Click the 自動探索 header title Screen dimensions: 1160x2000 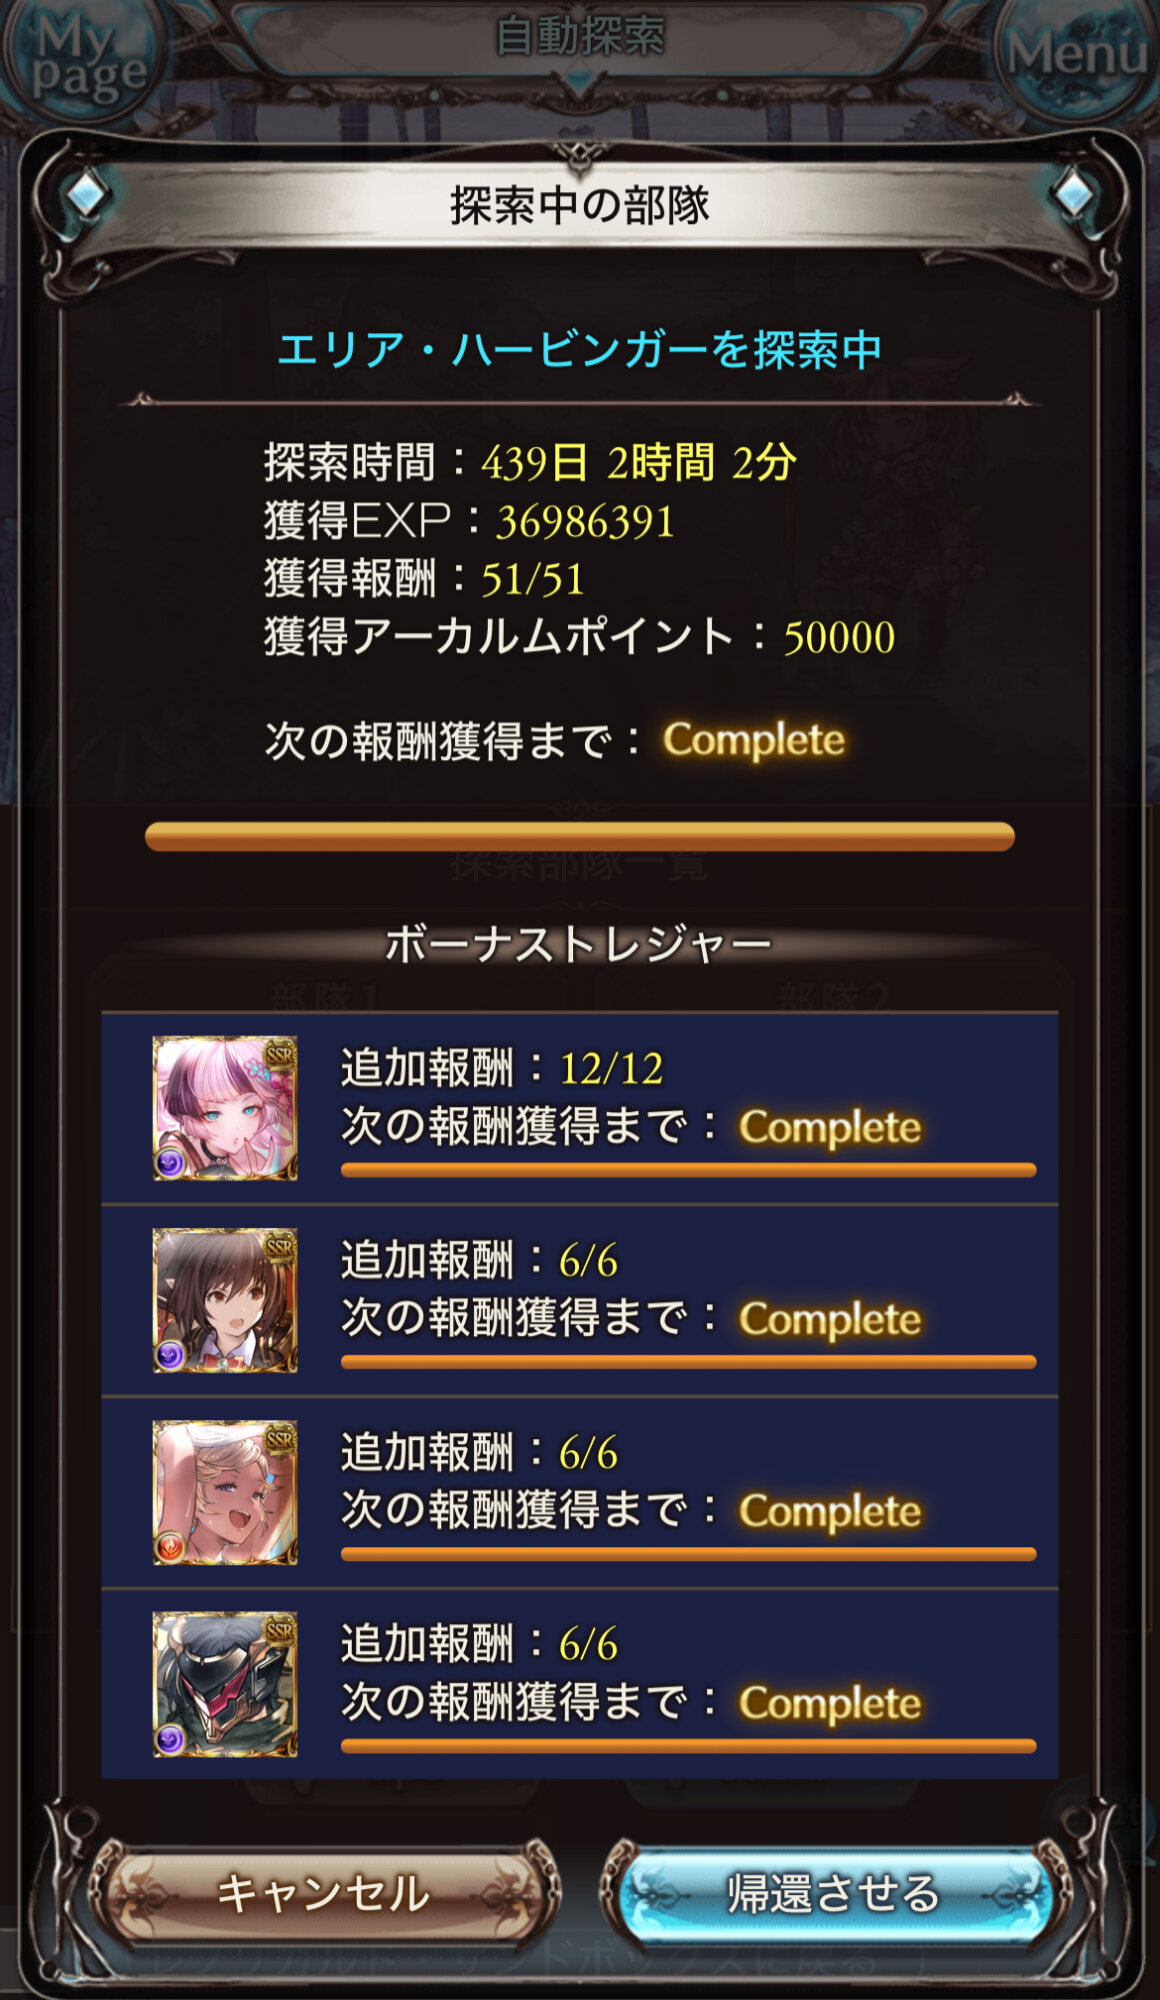click(x=580, y=36)
